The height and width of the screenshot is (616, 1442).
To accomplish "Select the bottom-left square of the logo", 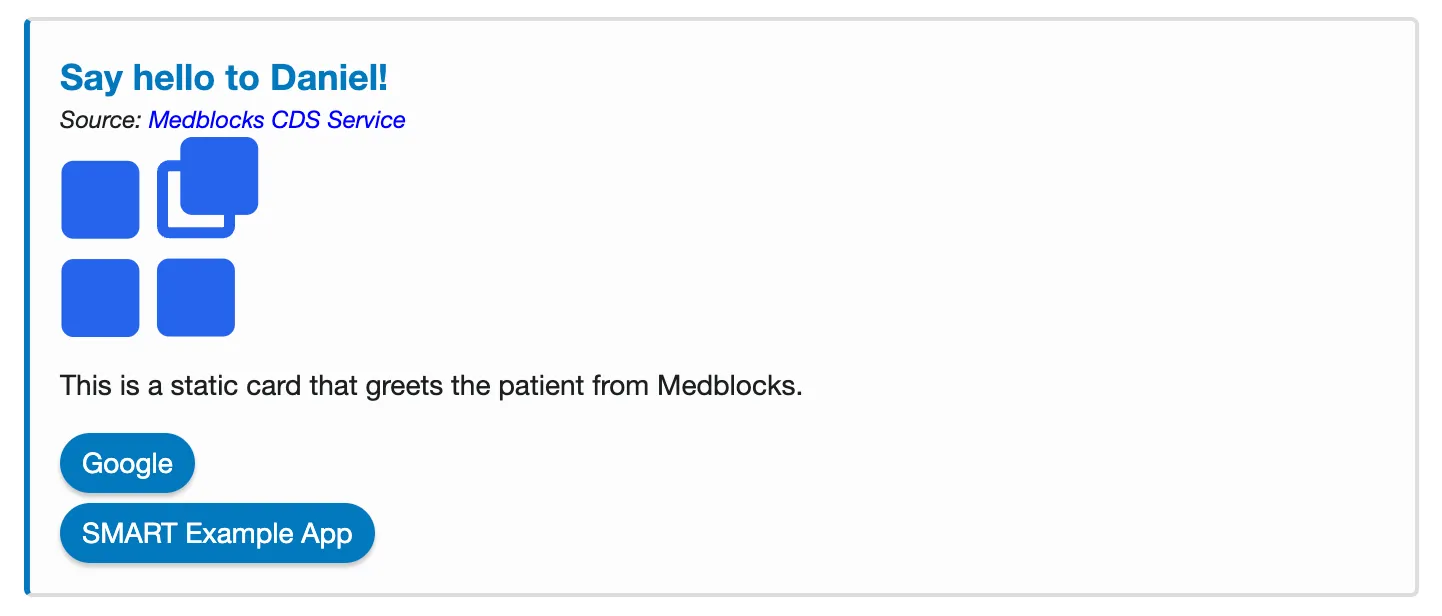I will coord(100,297).
